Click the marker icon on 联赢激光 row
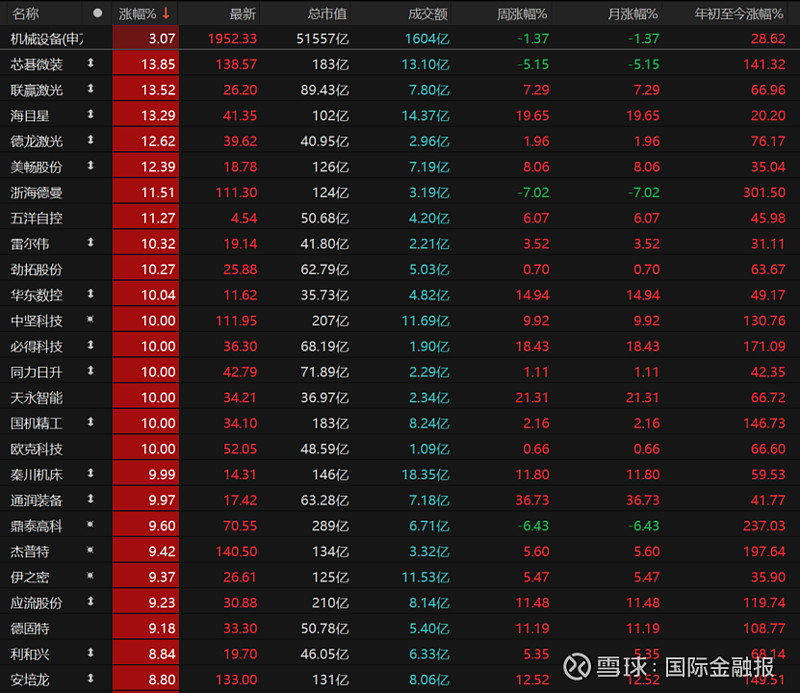The width and height of the screenshot is (800, 693). [x=90, y=89]
